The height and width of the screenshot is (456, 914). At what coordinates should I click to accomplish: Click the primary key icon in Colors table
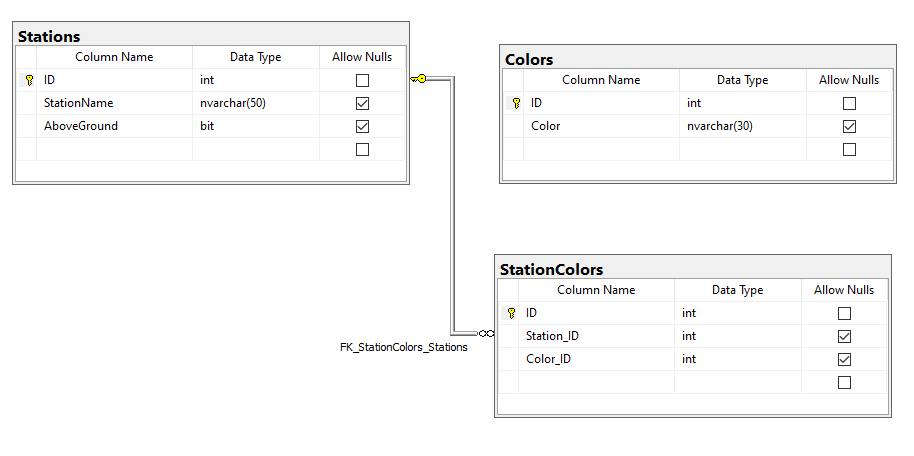click(516, 103)
